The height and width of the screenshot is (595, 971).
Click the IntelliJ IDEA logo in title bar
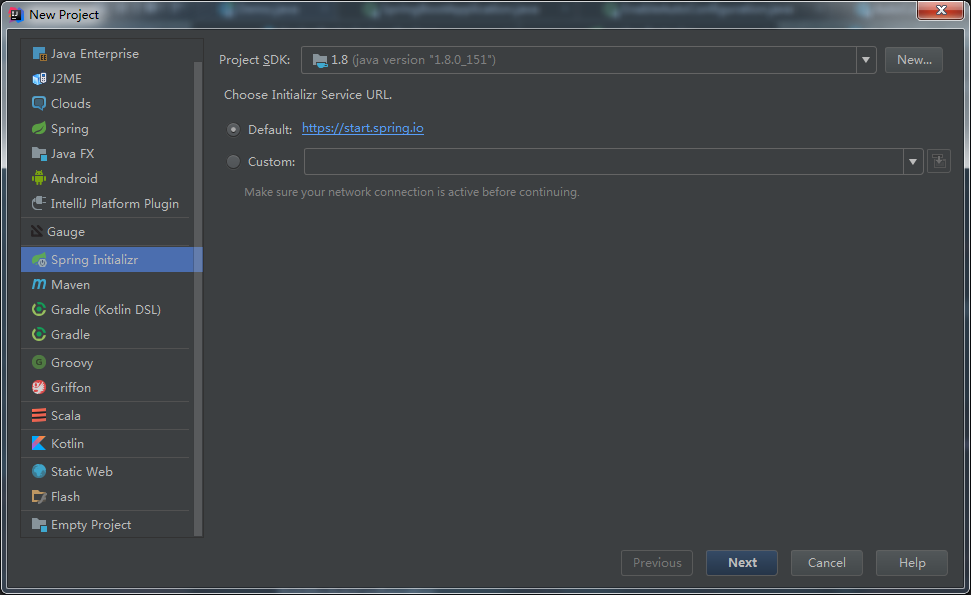coord(17,14)
